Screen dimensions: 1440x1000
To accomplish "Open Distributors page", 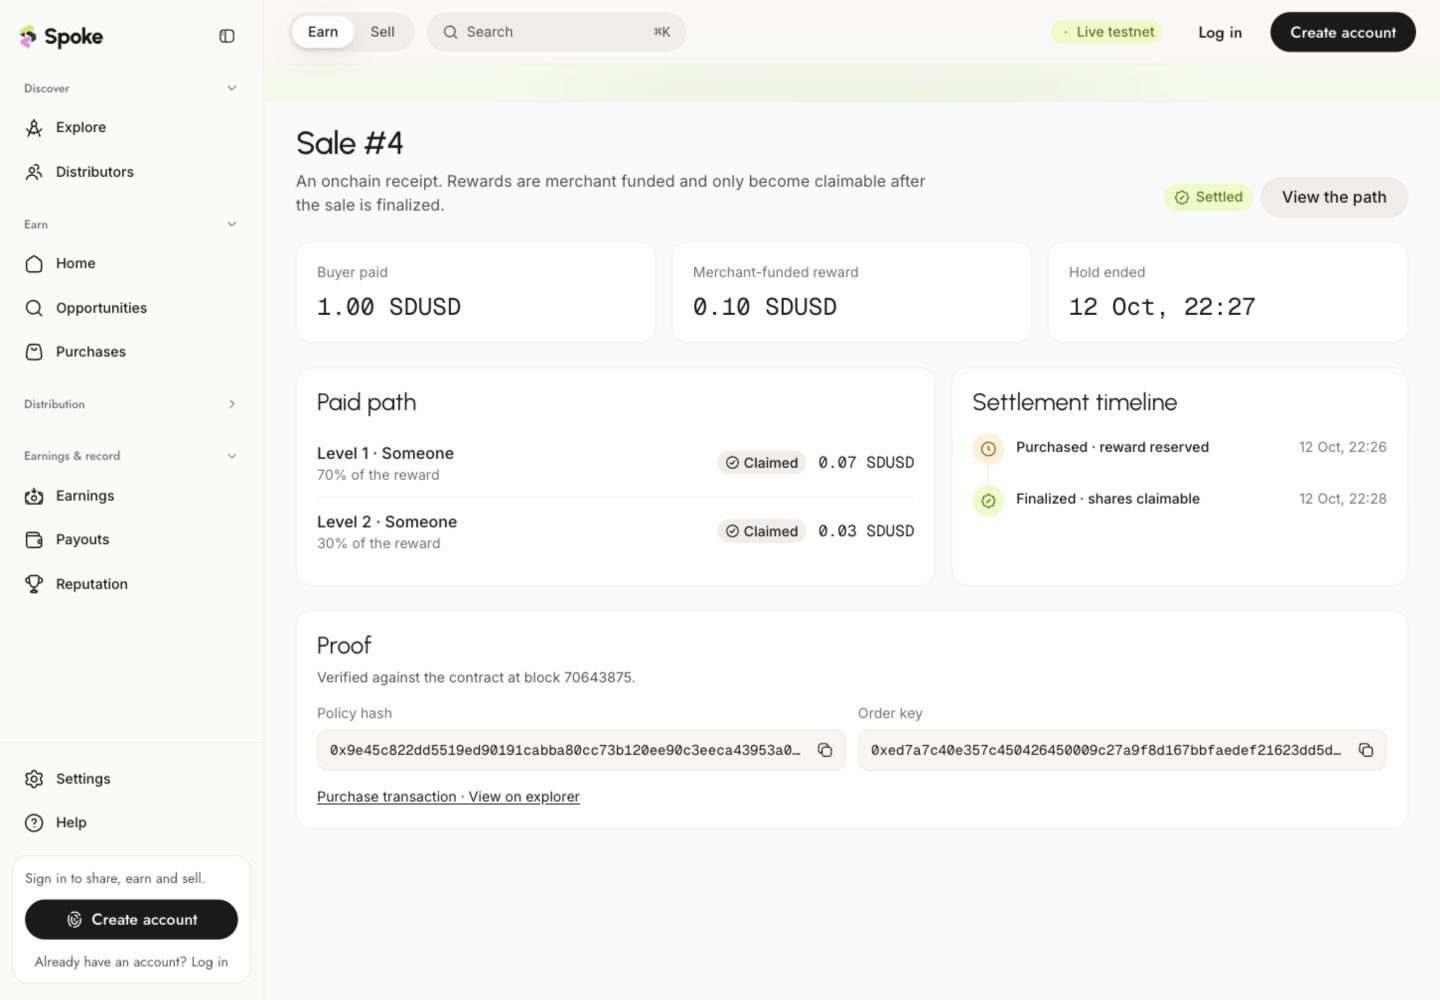I will point(131,172).
